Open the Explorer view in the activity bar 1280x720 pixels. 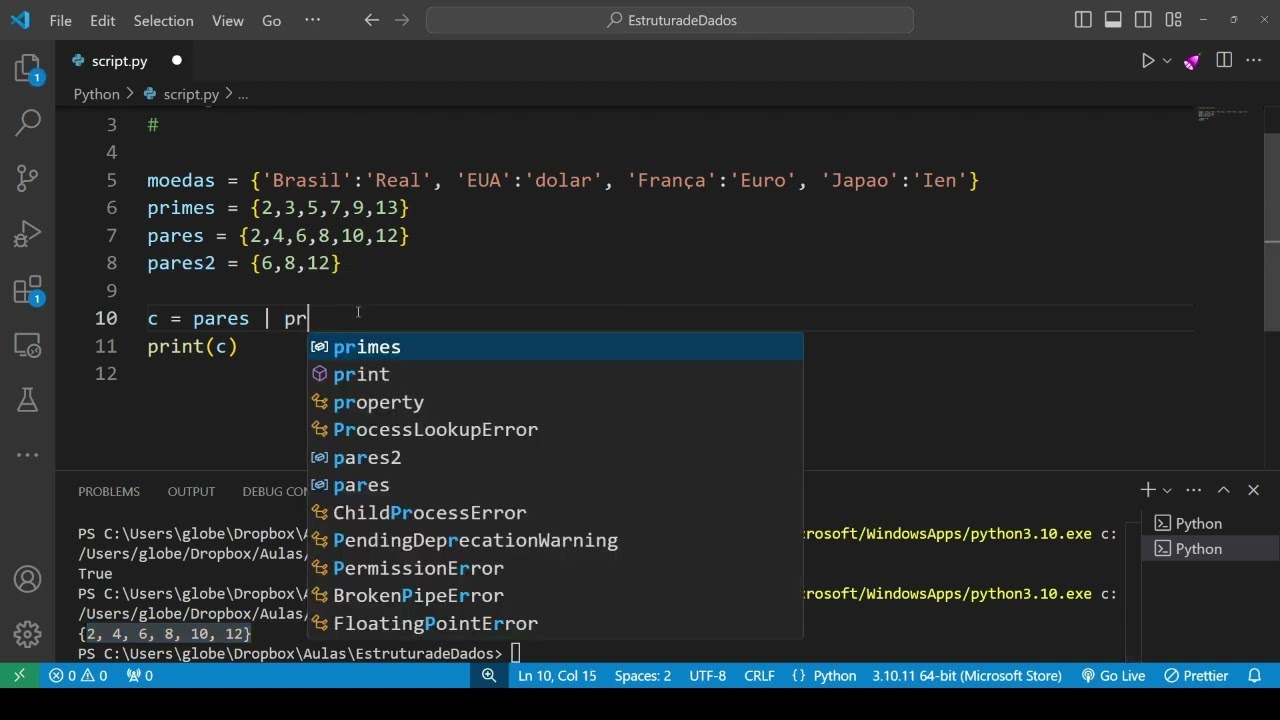[27, 68]
